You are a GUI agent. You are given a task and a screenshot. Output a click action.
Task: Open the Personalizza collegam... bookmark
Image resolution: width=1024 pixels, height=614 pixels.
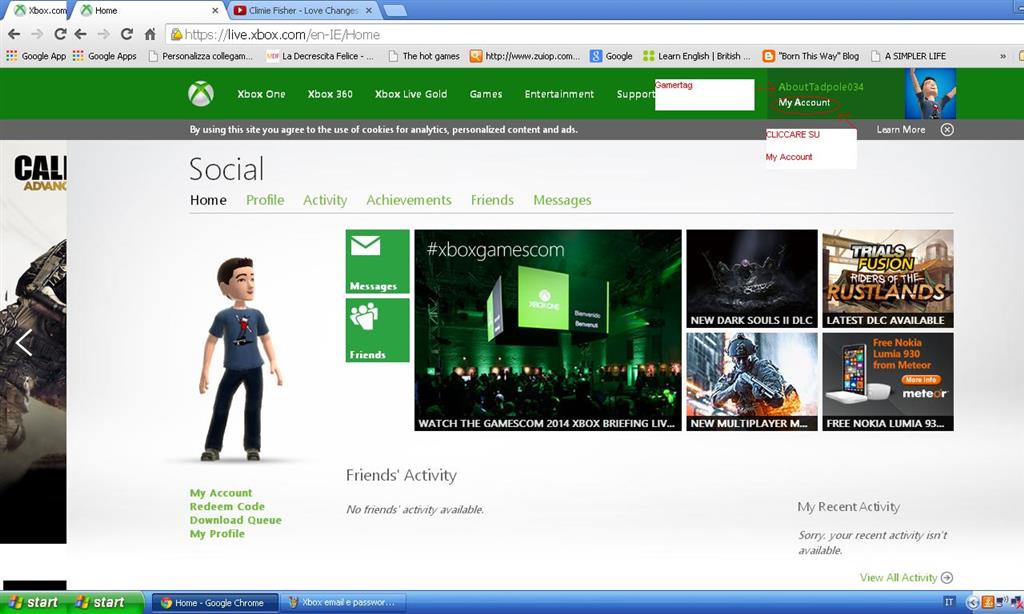[x=200, y=56]
